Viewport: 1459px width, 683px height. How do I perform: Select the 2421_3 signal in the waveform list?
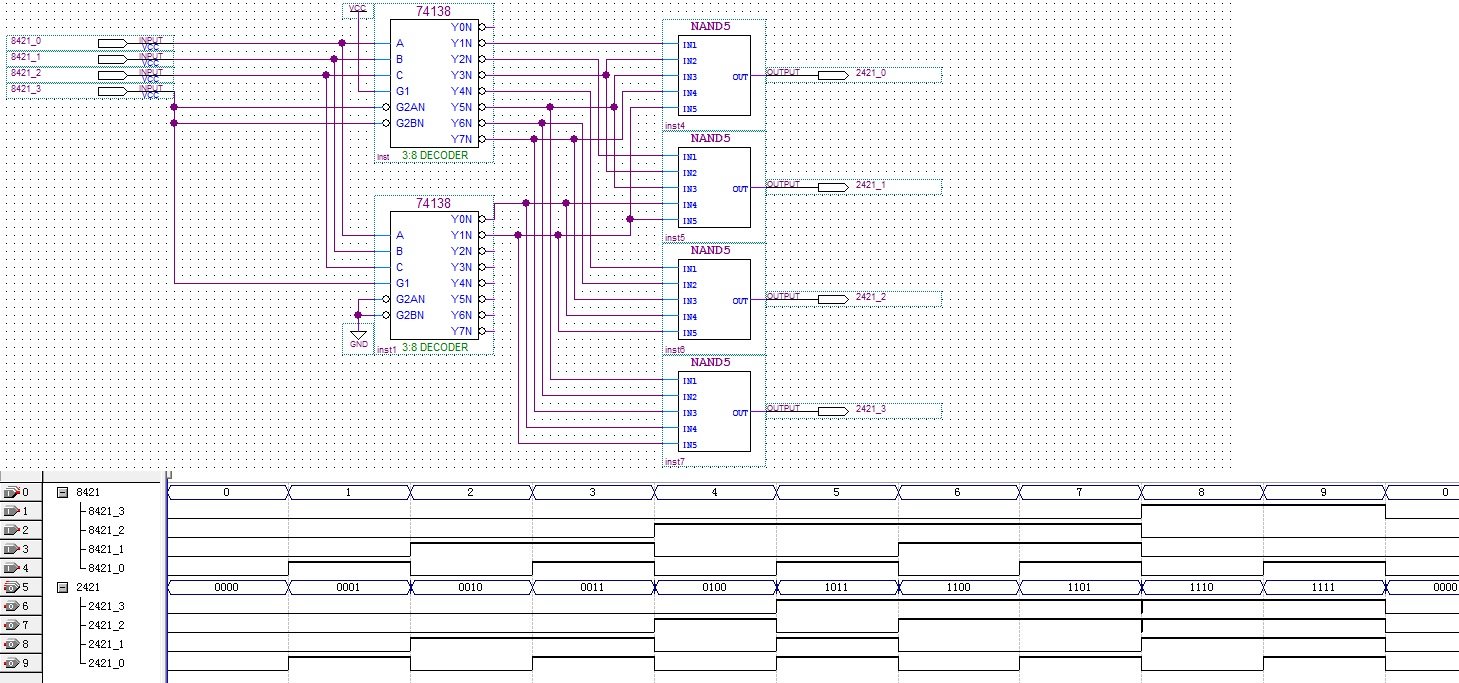107,606
